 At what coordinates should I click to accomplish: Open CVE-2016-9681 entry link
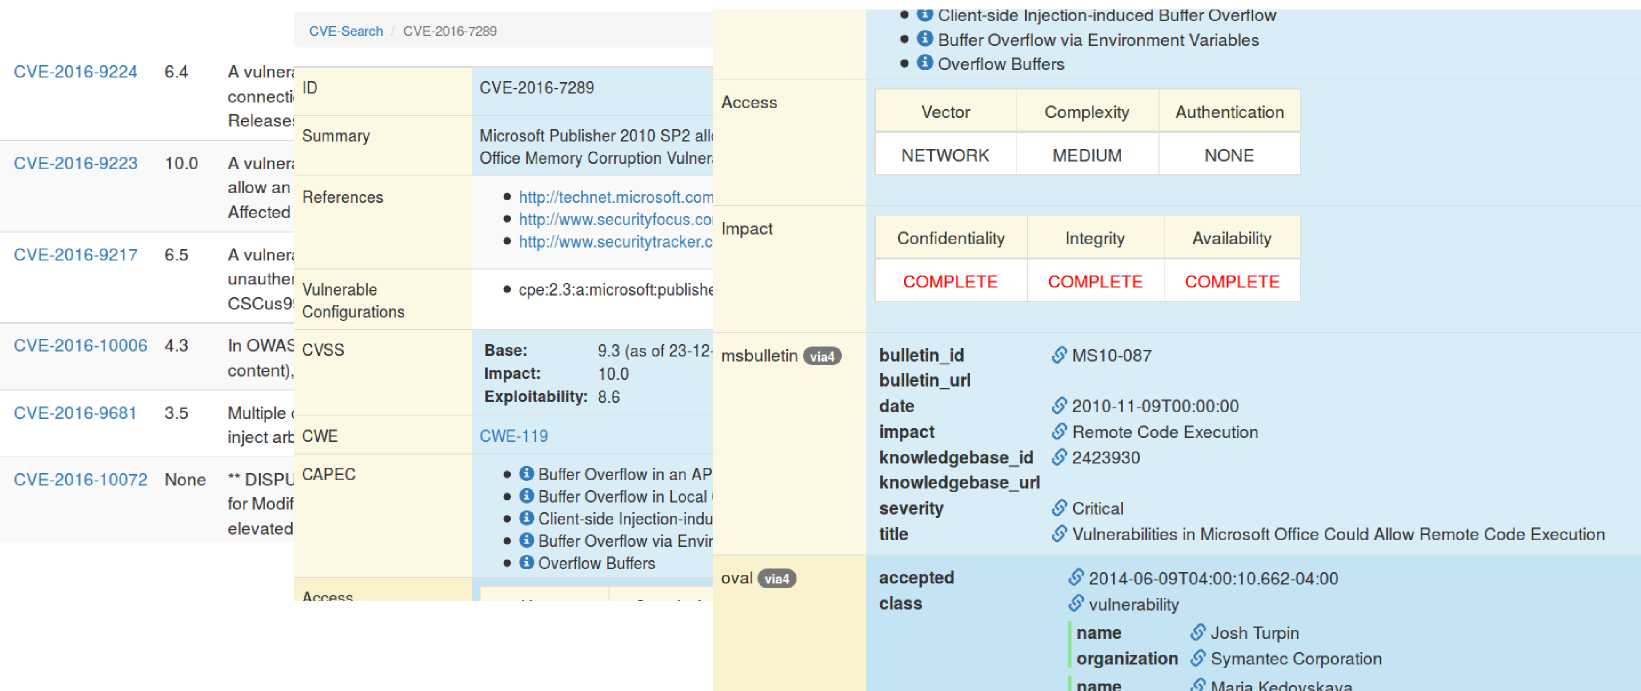coord(75,413)
